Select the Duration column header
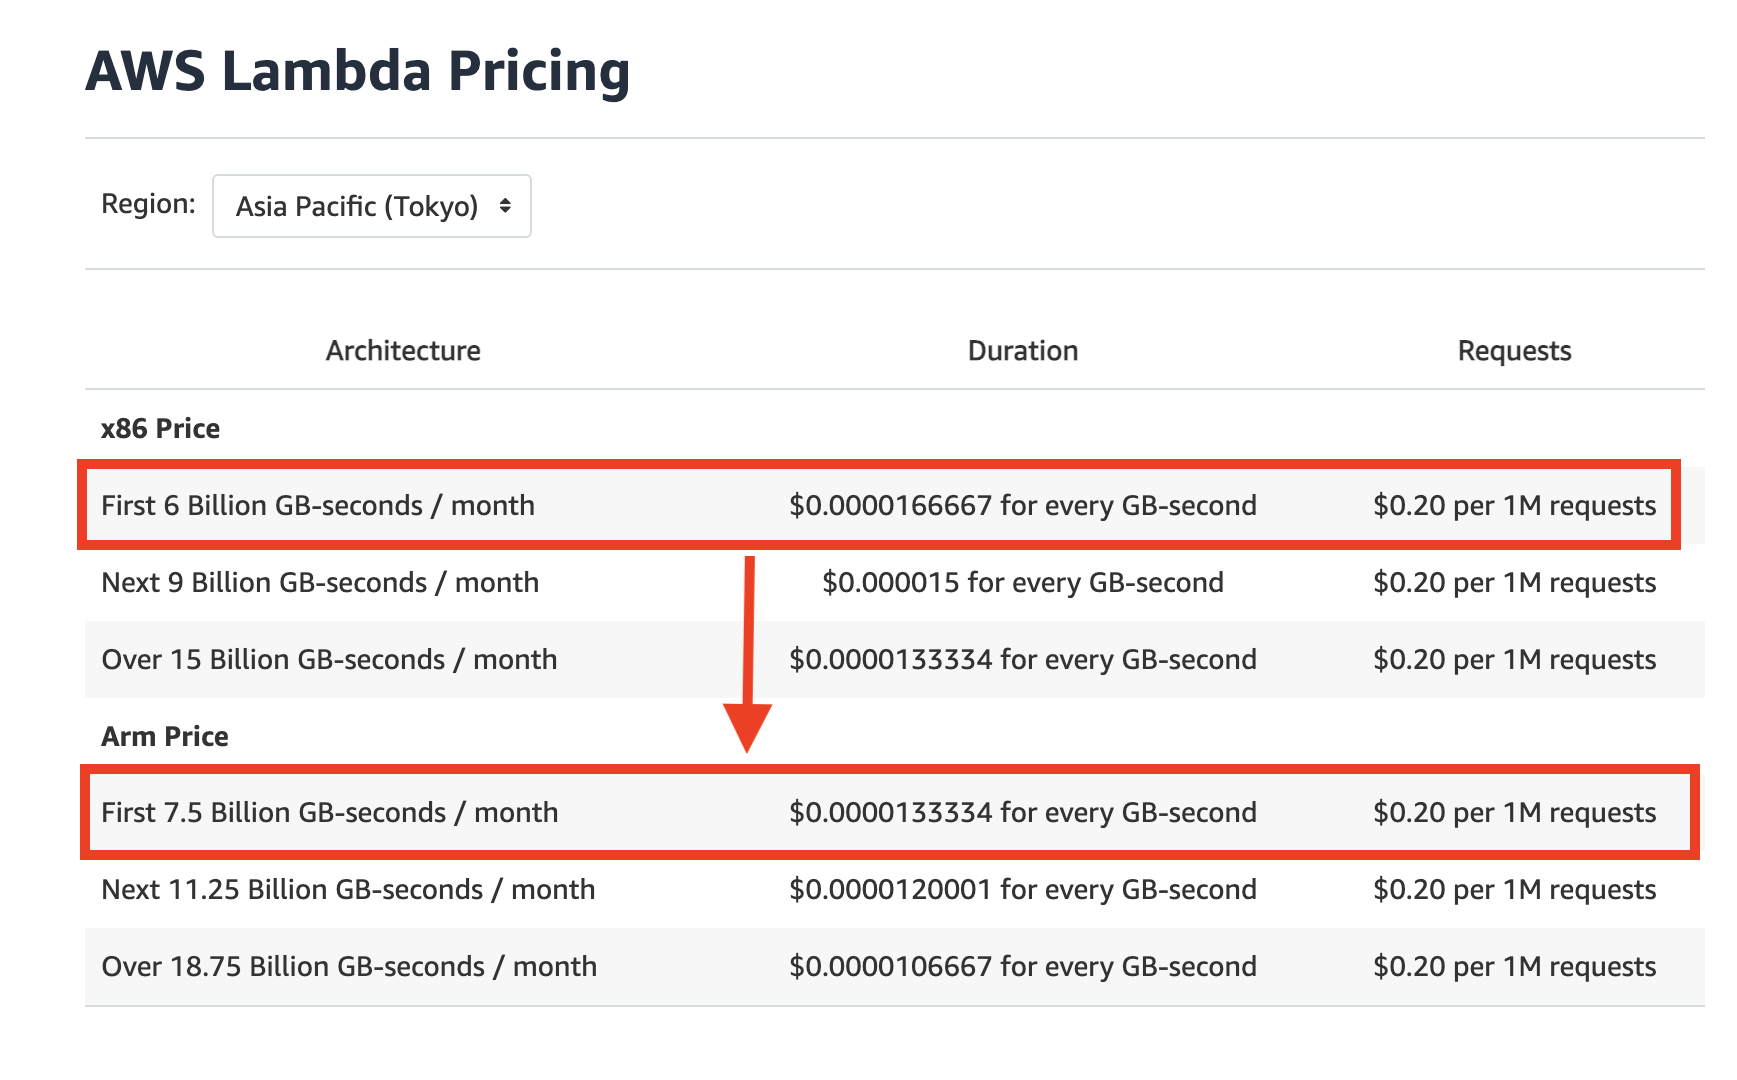The image size is (1737, 1080). [1021, 350]
